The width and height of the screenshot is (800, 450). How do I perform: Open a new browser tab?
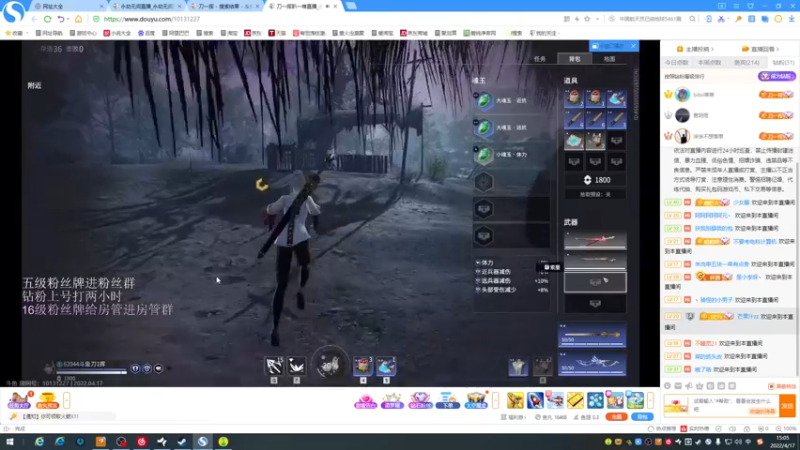[x=351, y=6]
